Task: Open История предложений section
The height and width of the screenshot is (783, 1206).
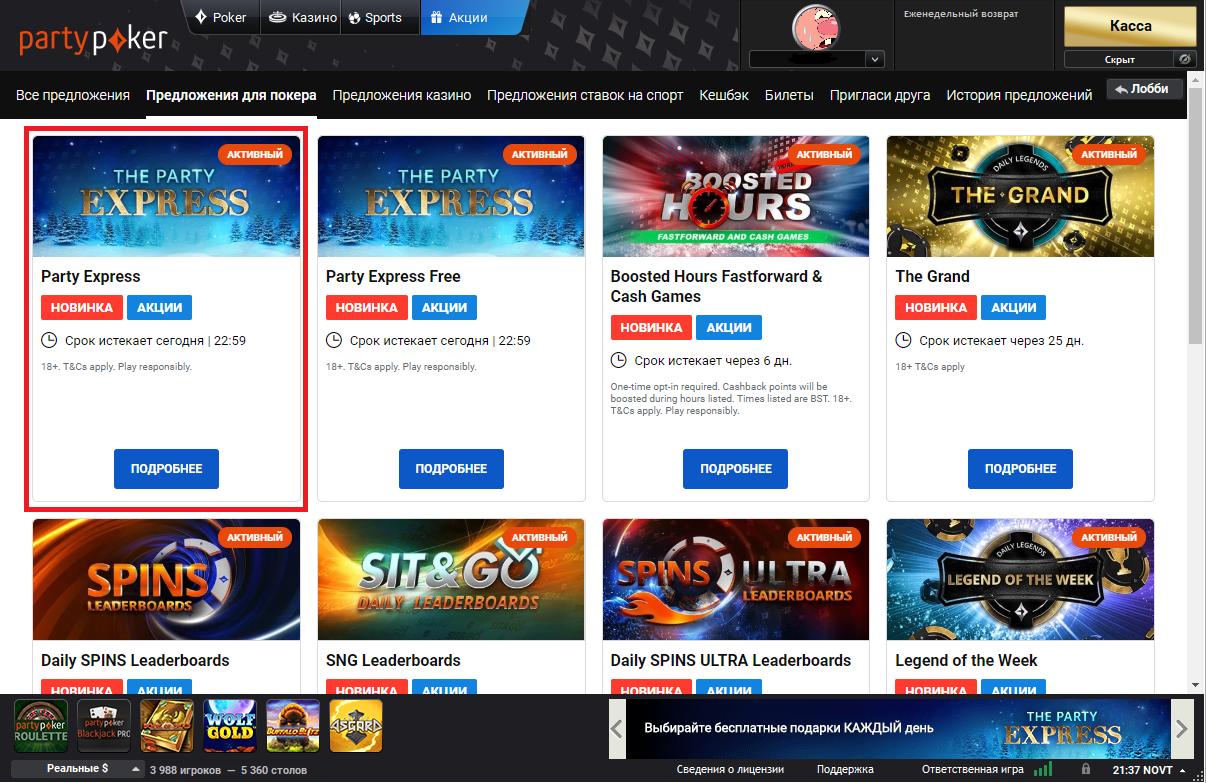Action: [x=1019, y=95]
